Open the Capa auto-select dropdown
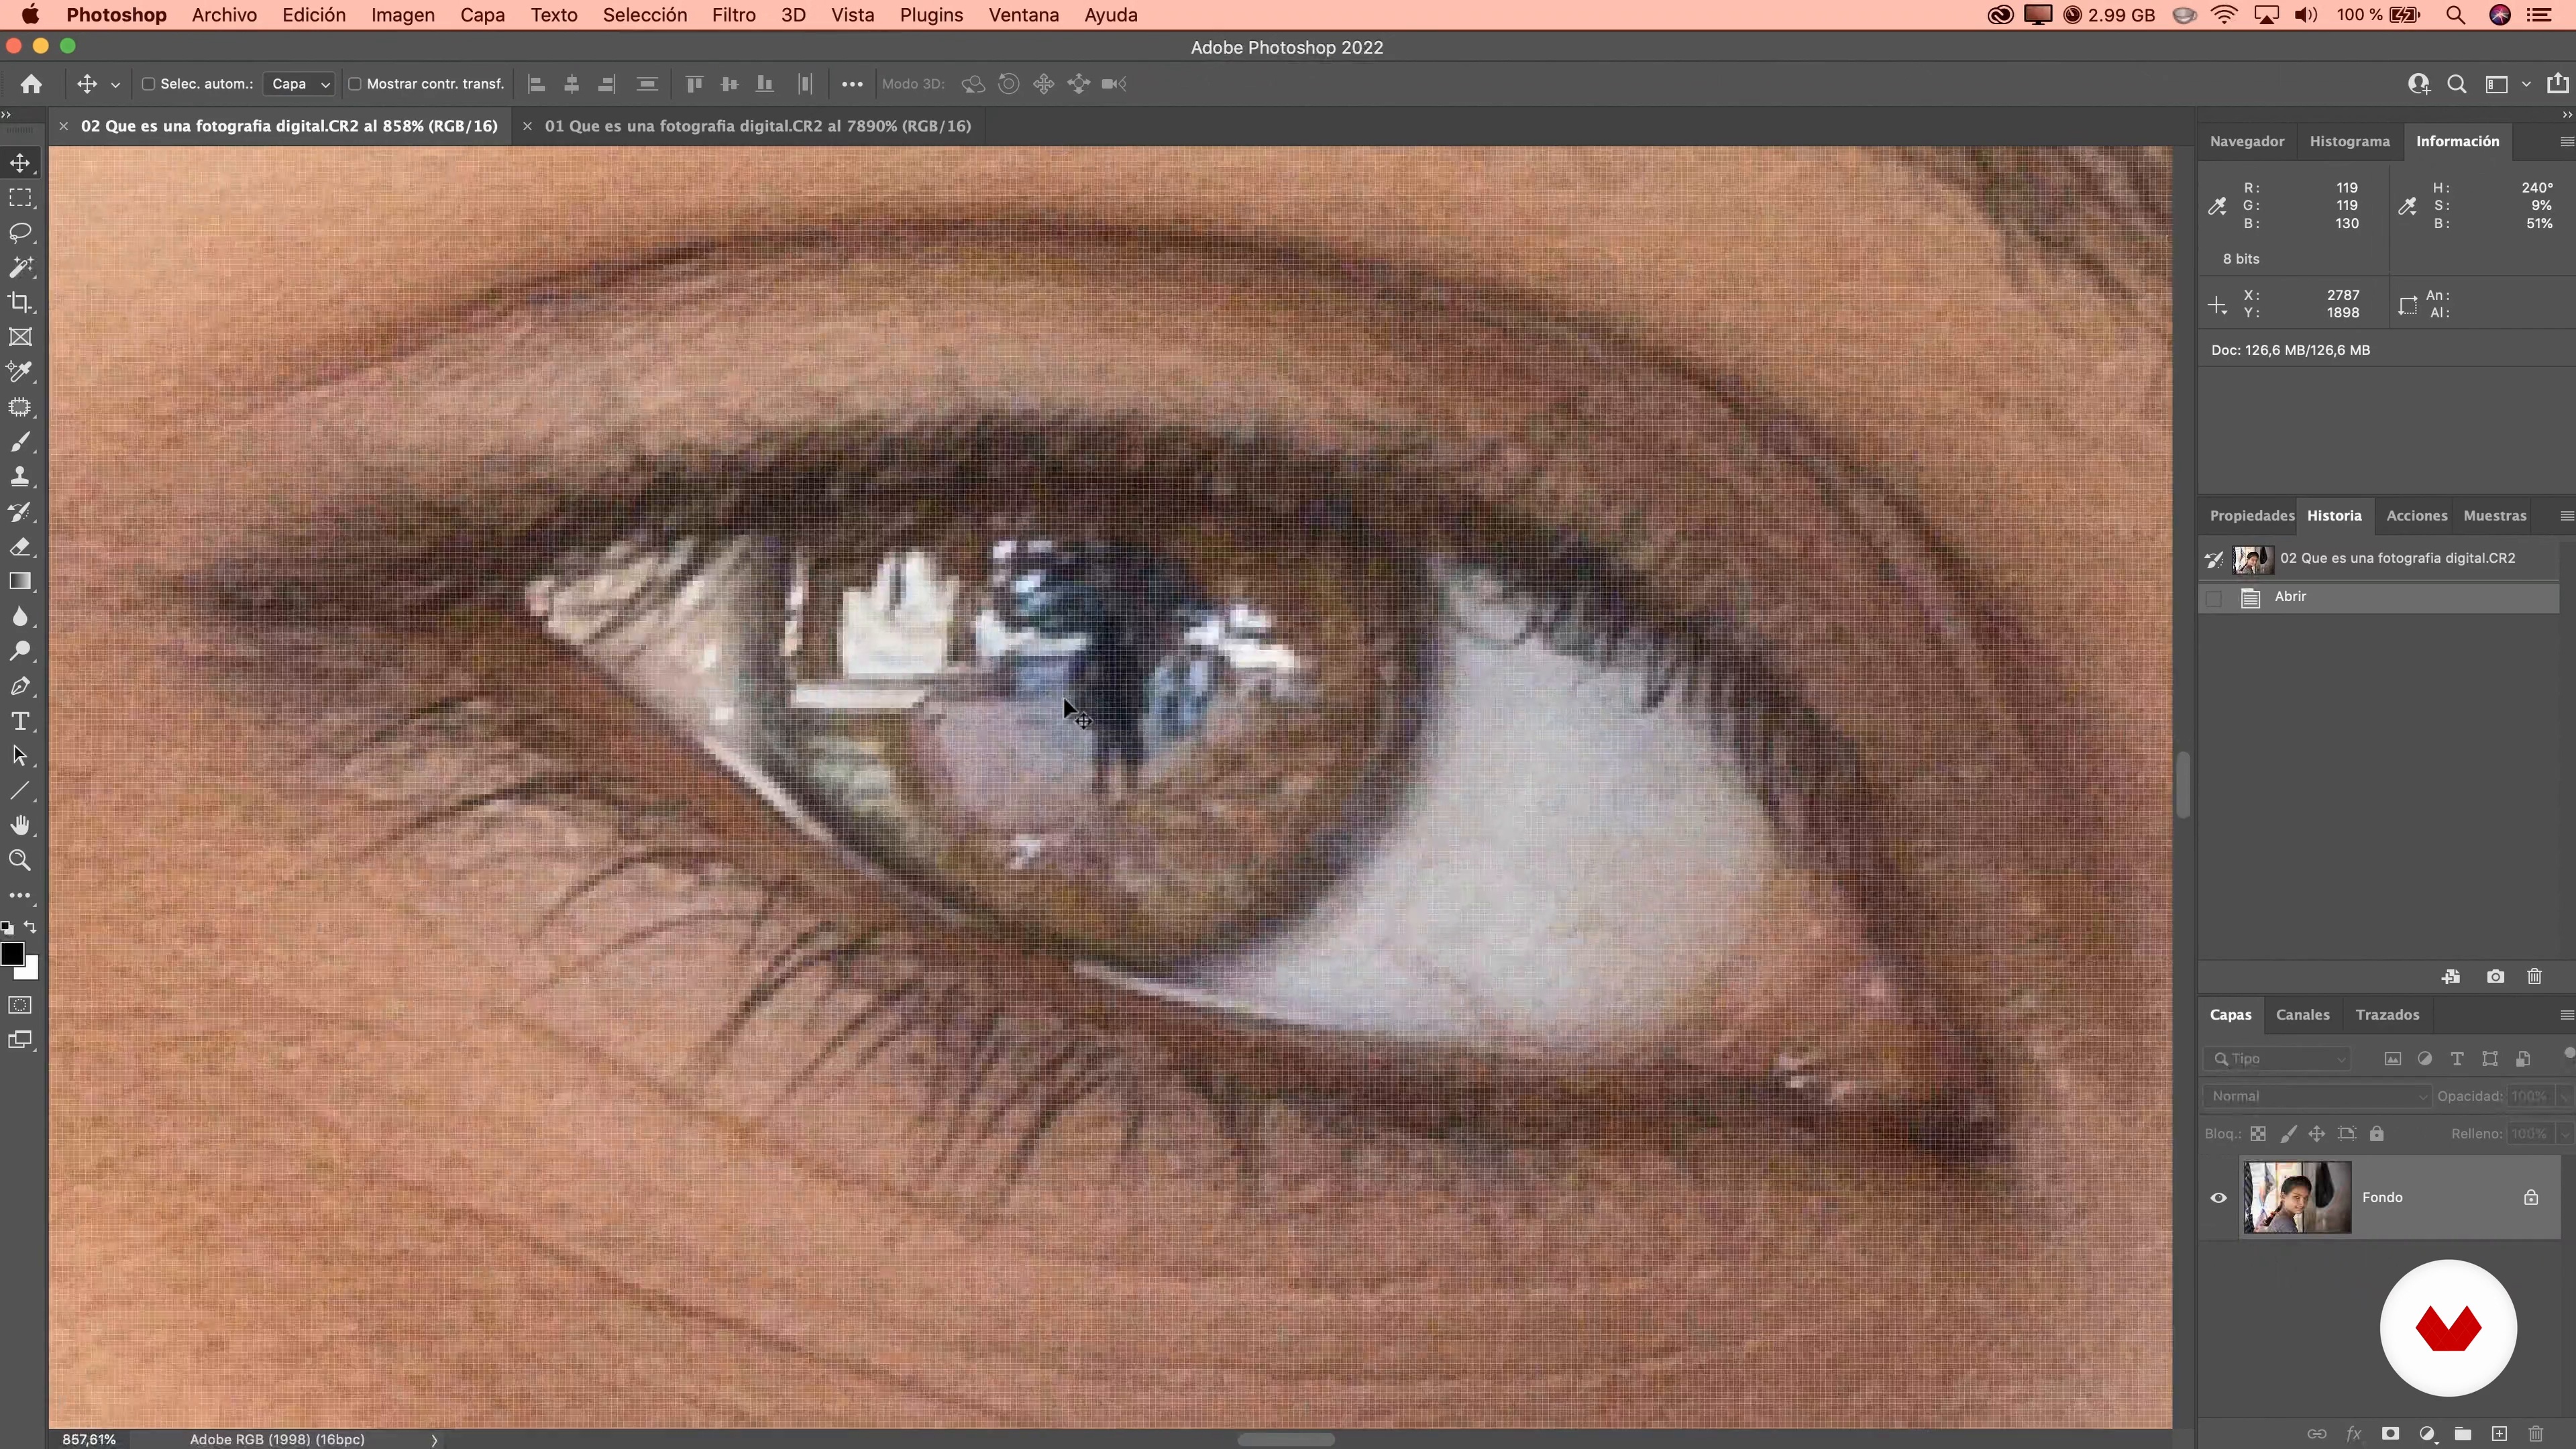This screenshot has width=2576, height=1449. click(299, 84)
